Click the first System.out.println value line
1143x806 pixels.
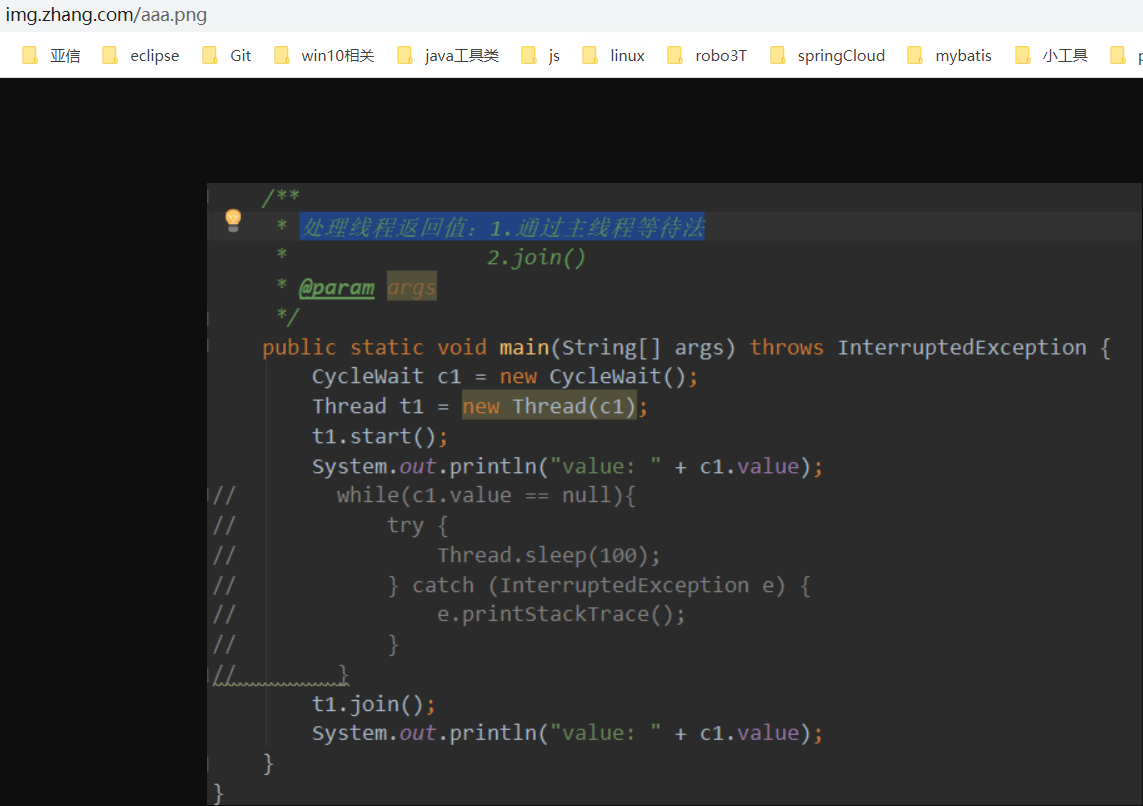(568, 466)
